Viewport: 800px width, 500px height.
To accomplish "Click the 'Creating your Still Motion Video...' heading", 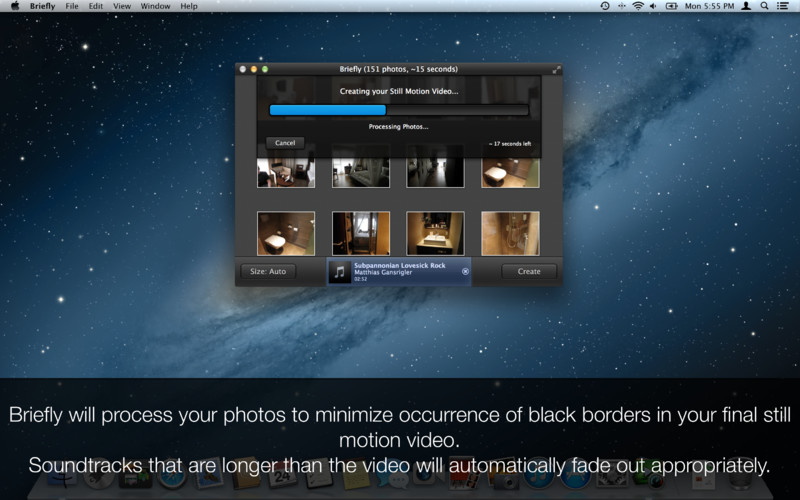I will point(399,91).
